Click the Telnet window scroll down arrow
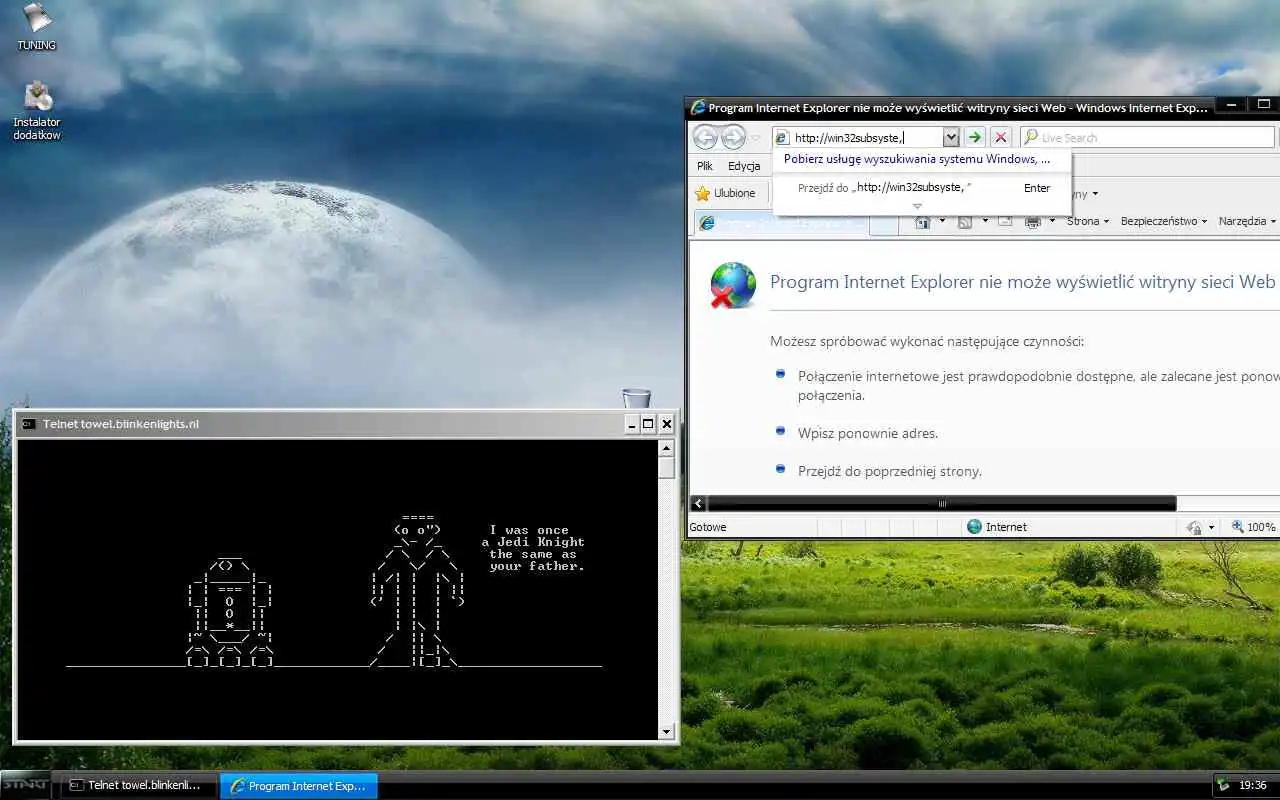1280x800 pixels. click(x=667, y=732)
